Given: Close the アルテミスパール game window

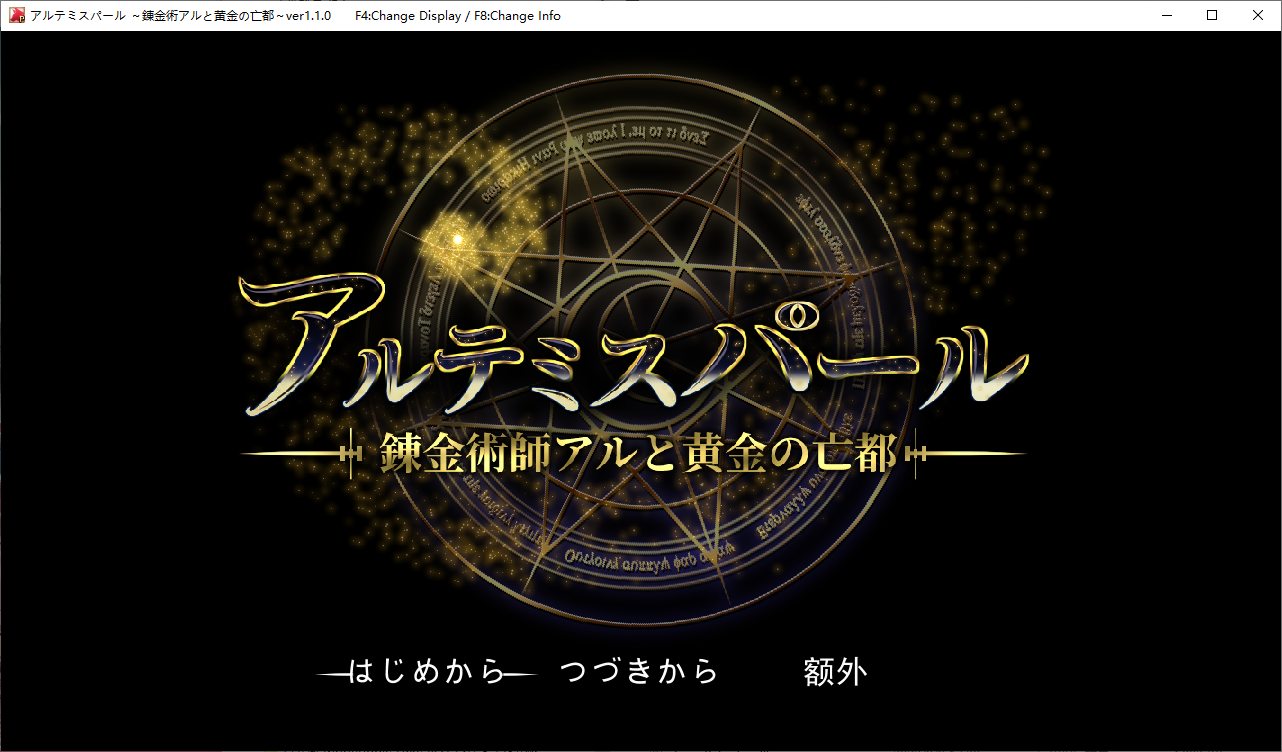Looking at the screenshot, I should click(x=1258, y=16).
